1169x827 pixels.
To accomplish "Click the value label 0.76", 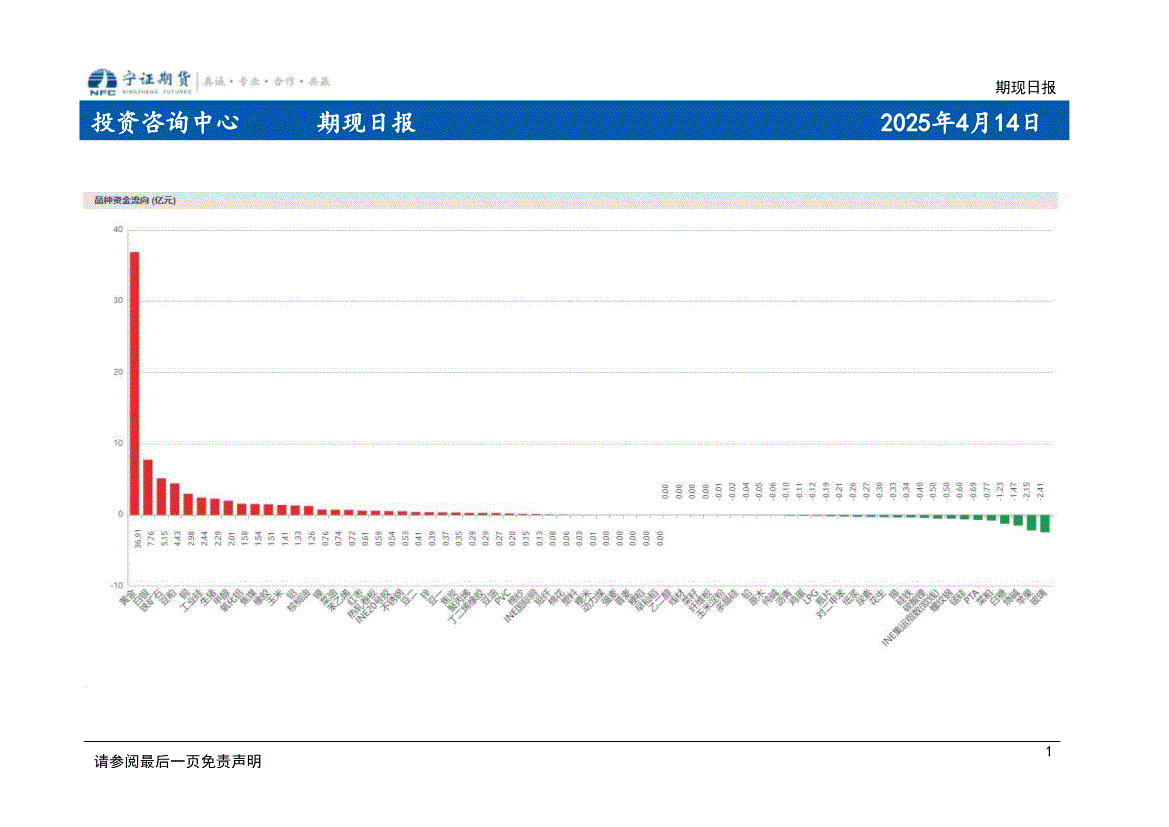I will pos(325,538).
